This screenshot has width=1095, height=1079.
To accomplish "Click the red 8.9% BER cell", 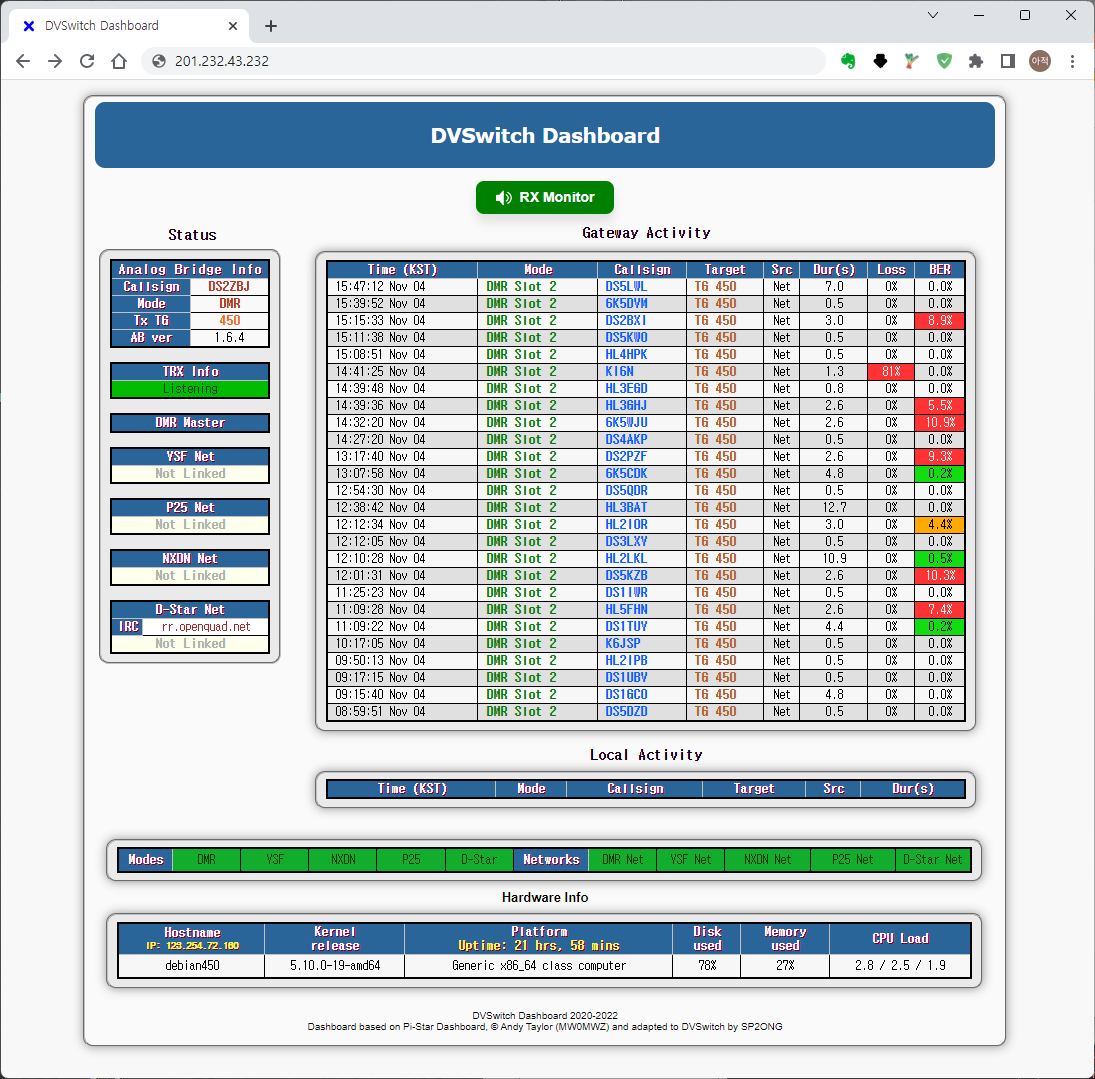I will [940, 321].
